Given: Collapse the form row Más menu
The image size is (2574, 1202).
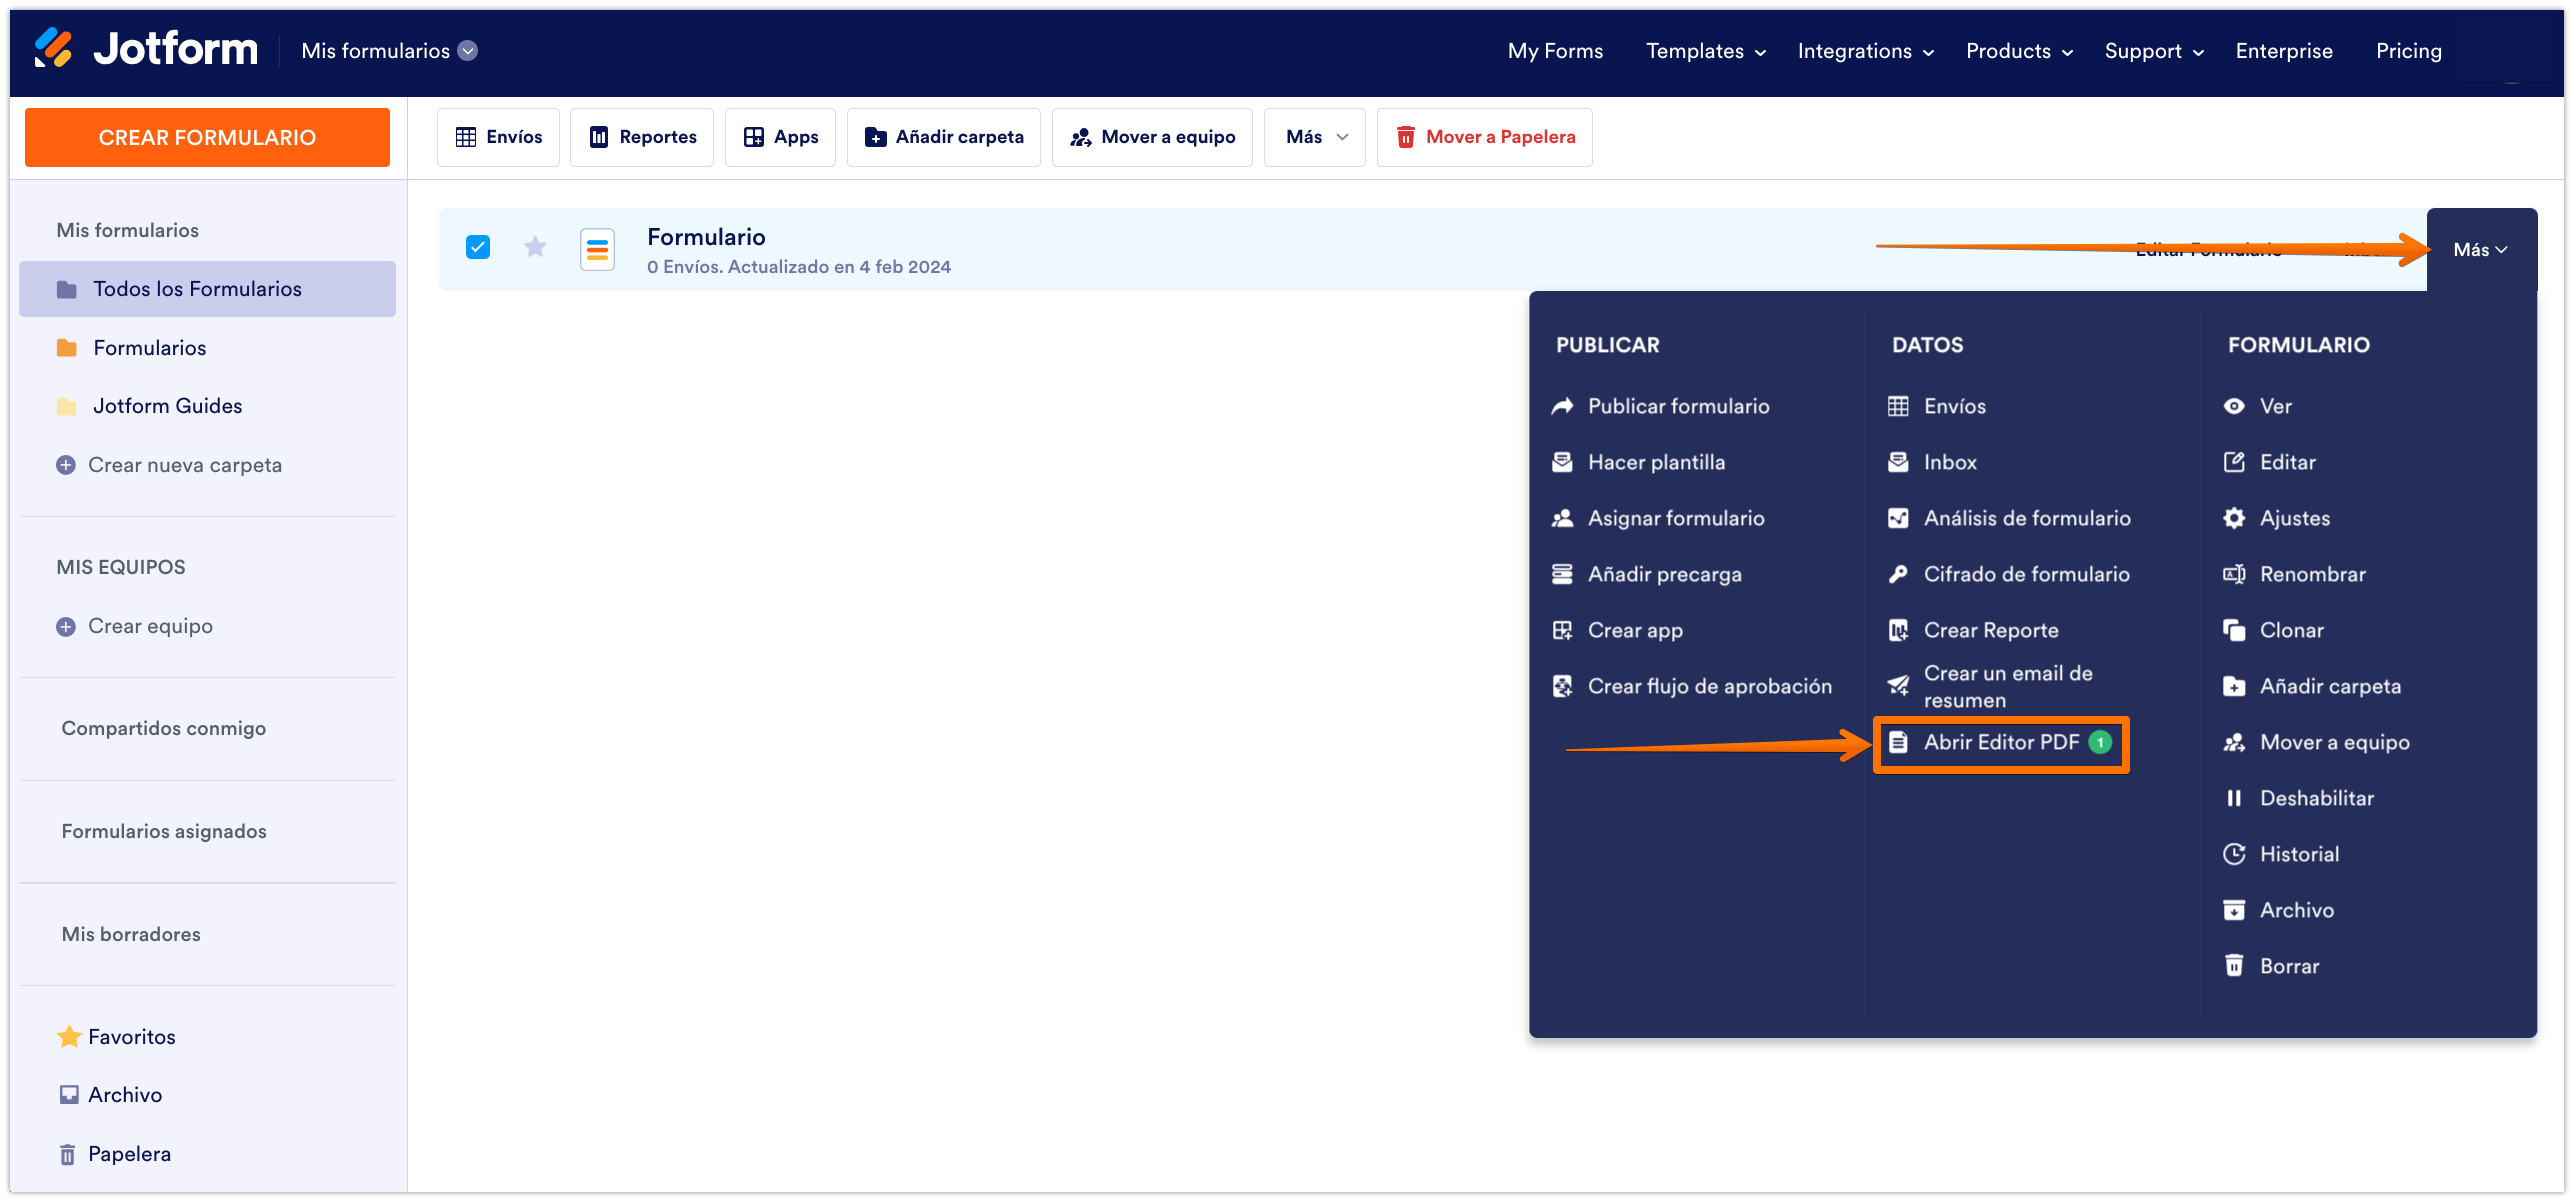Looking at the screenshot, I should coord(2480,250).
